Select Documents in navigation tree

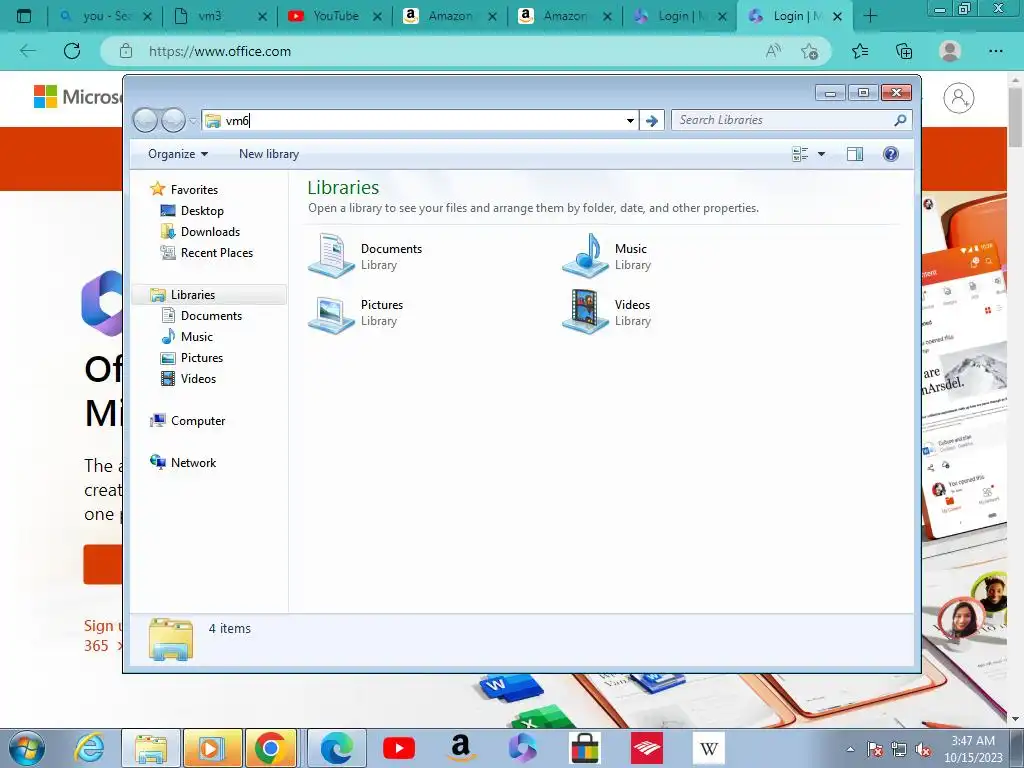(x=211, y=315)
